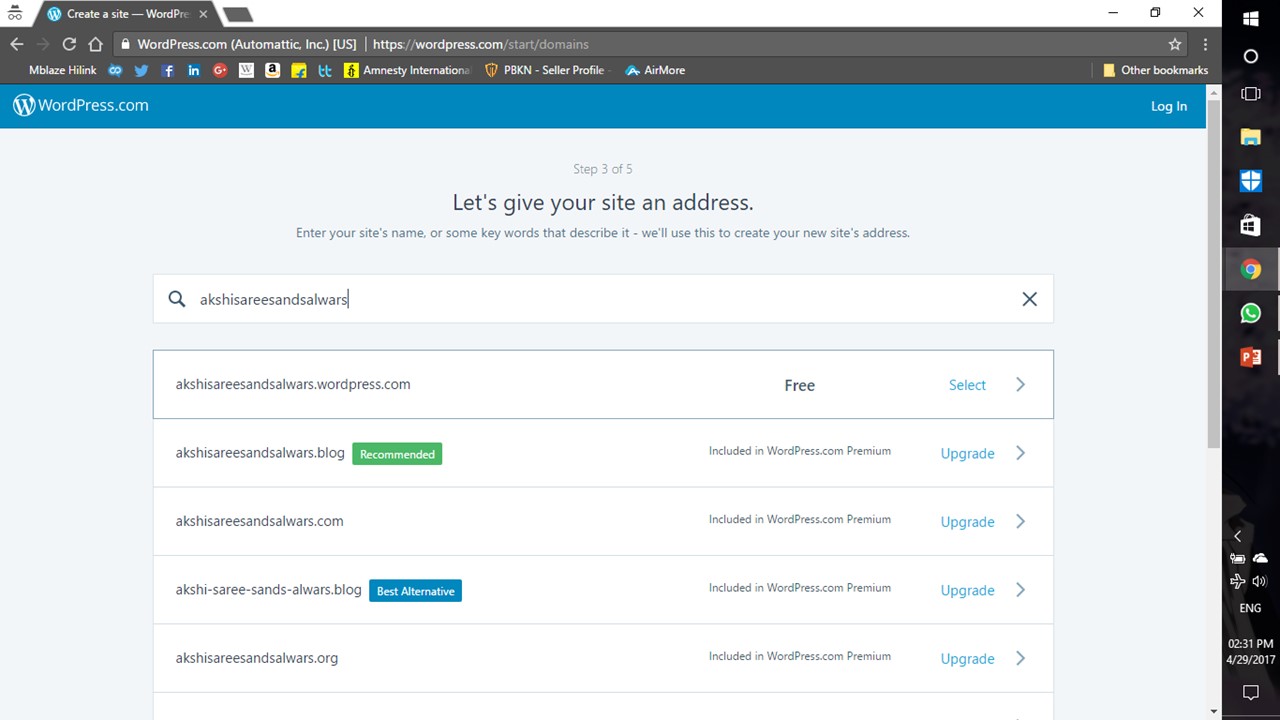Screen dimensions: 1280x720
Task: Open WhatsApp from the taskbar
Action: (x=1250, y=313)
